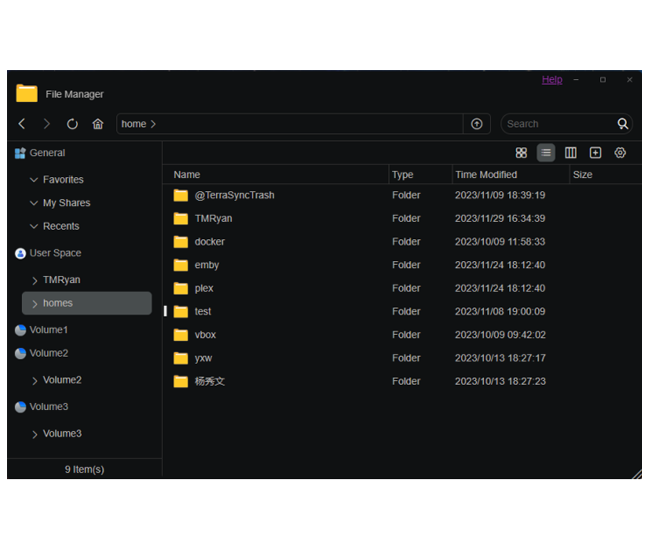
Task: Open the Help link
Action: click(552, 80)
